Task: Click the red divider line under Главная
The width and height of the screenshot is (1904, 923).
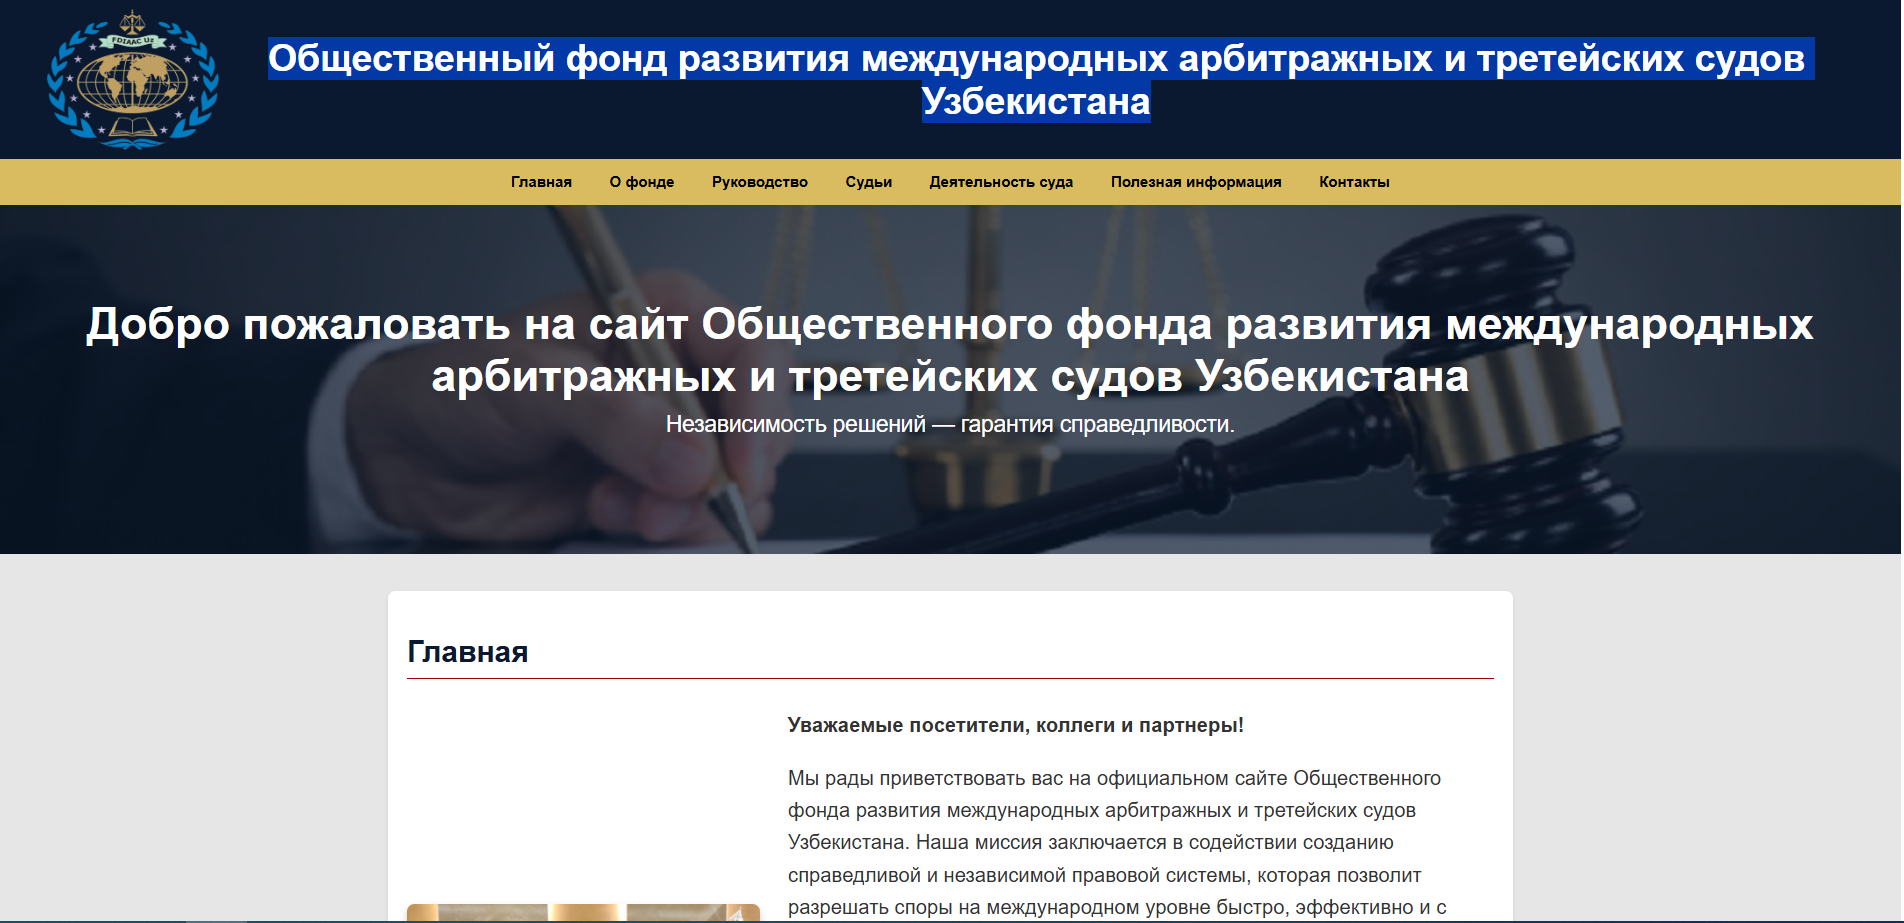Action: coord(950,678)
